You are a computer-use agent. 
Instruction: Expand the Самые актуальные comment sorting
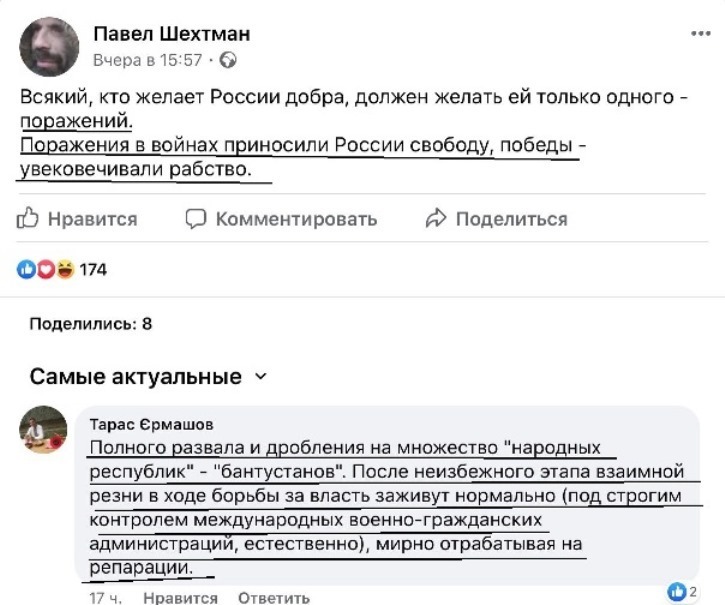(261, 377)
